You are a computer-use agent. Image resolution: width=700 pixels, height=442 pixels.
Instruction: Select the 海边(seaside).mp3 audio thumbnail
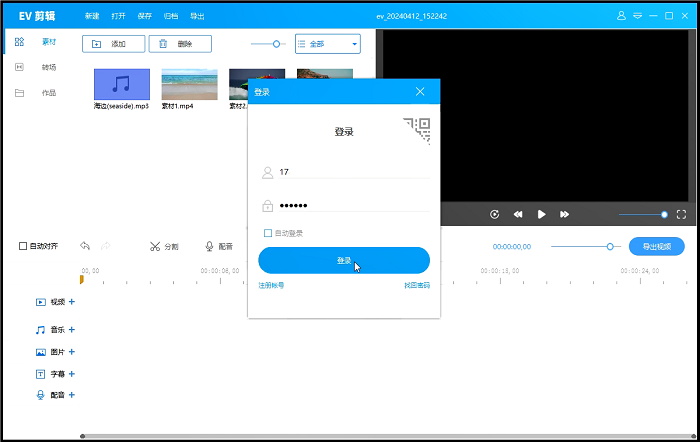[x=121, y=84]
